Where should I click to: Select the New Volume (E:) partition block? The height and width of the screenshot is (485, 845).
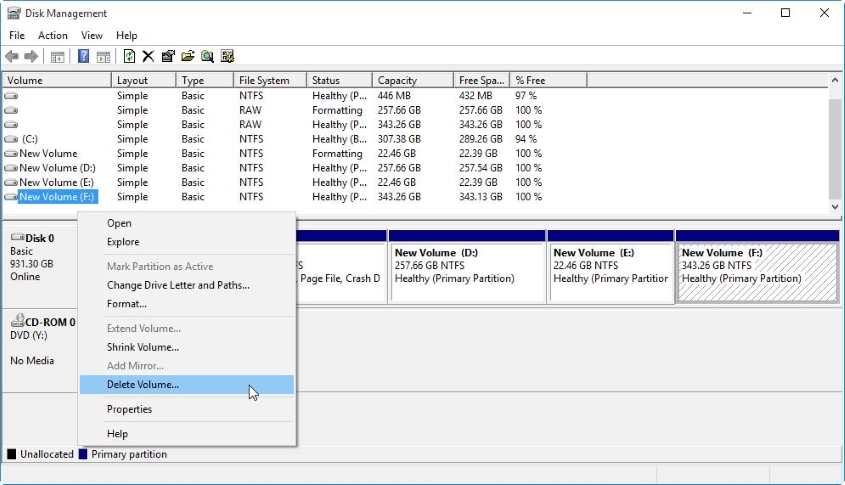[x=611, y=267]
